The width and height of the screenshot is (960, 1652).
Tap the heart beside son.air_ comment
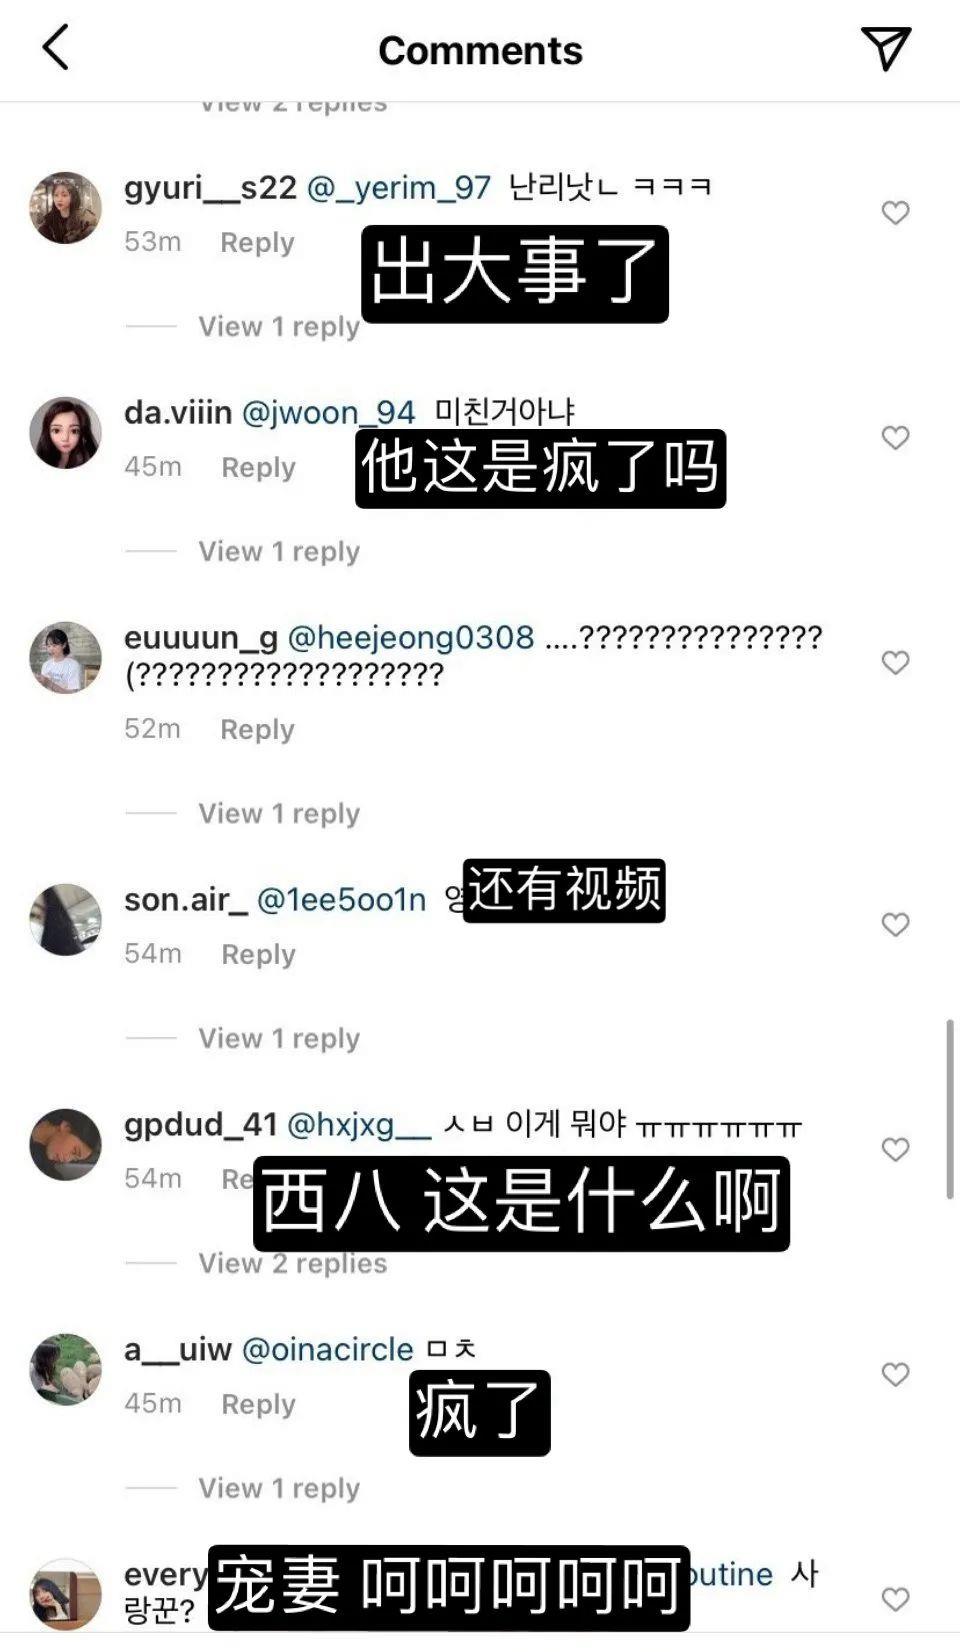pyautogui.click(x=895, y=925)
